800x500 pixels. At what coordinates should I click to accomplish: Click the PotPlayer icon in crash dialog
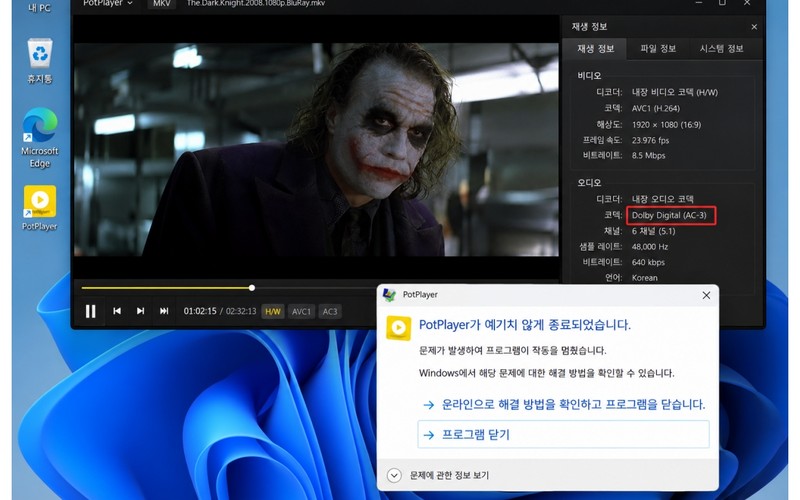(398, 328)
